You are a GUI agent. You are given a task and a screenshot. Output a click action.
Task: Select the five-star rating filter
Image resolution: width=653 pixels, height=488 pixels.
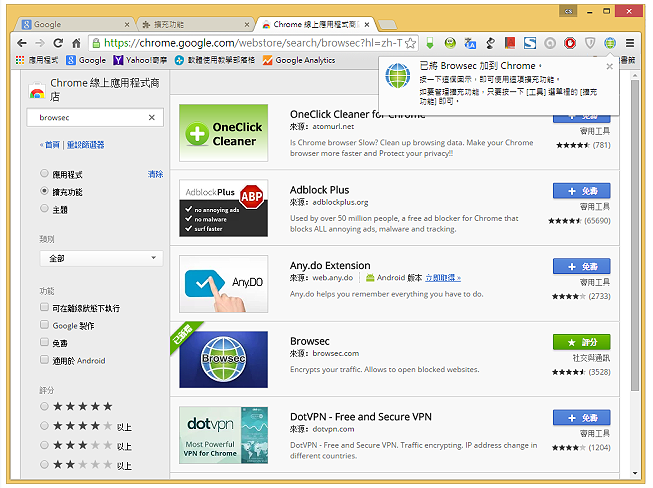(44, 406)
